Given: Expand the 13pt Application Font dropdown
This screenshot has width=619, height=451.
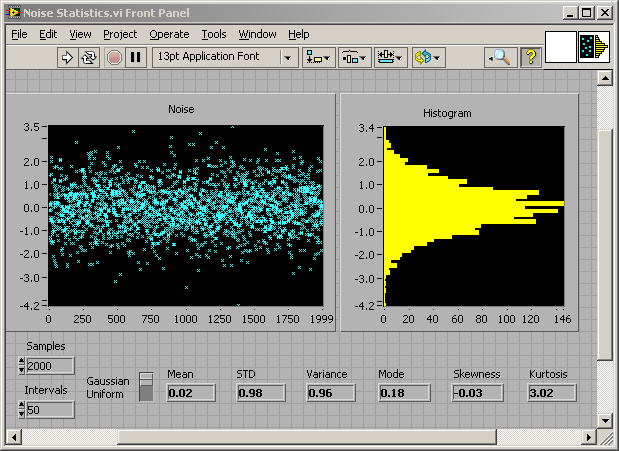Looking at the screenshot, I should (x=288, y=58).
